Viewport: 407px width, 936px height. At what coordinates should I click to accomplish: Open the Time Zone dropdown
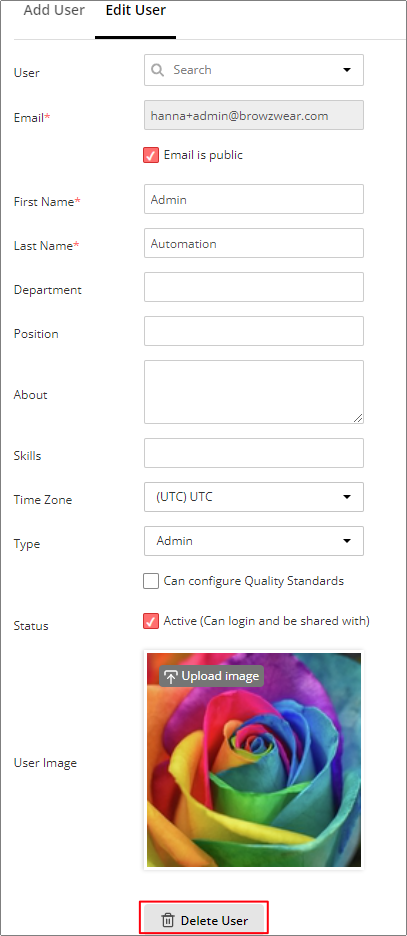(x=254, y=497)
